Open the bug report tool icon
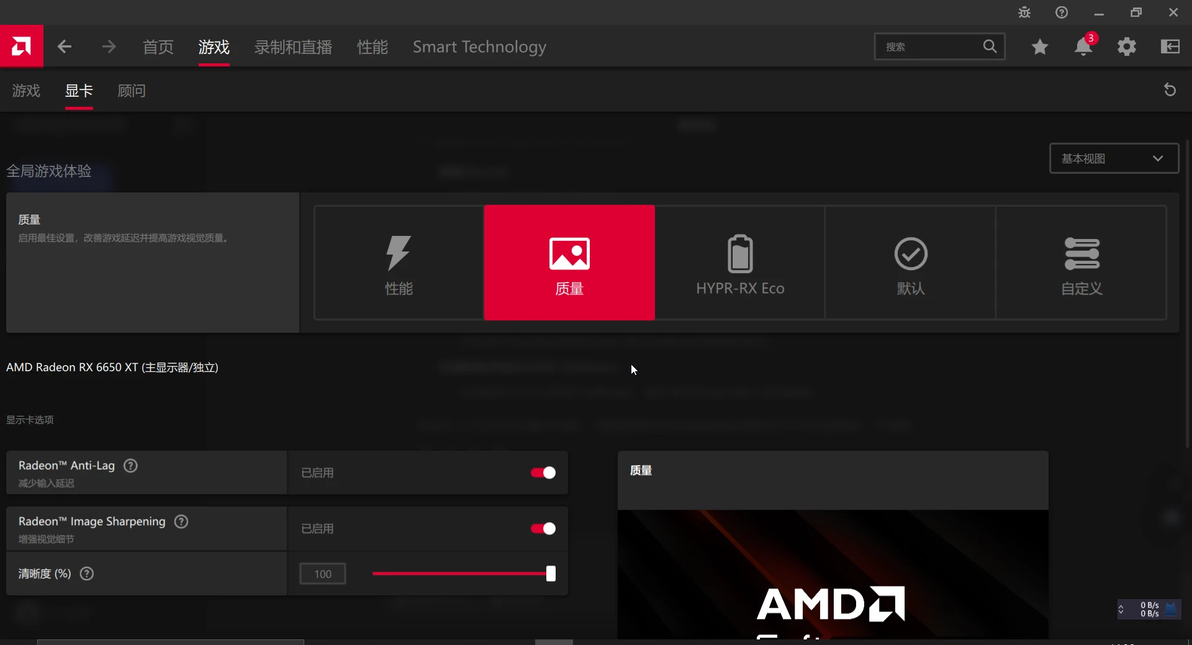The height and width of the screenshot is (645, 1192). pos(1024,12)
